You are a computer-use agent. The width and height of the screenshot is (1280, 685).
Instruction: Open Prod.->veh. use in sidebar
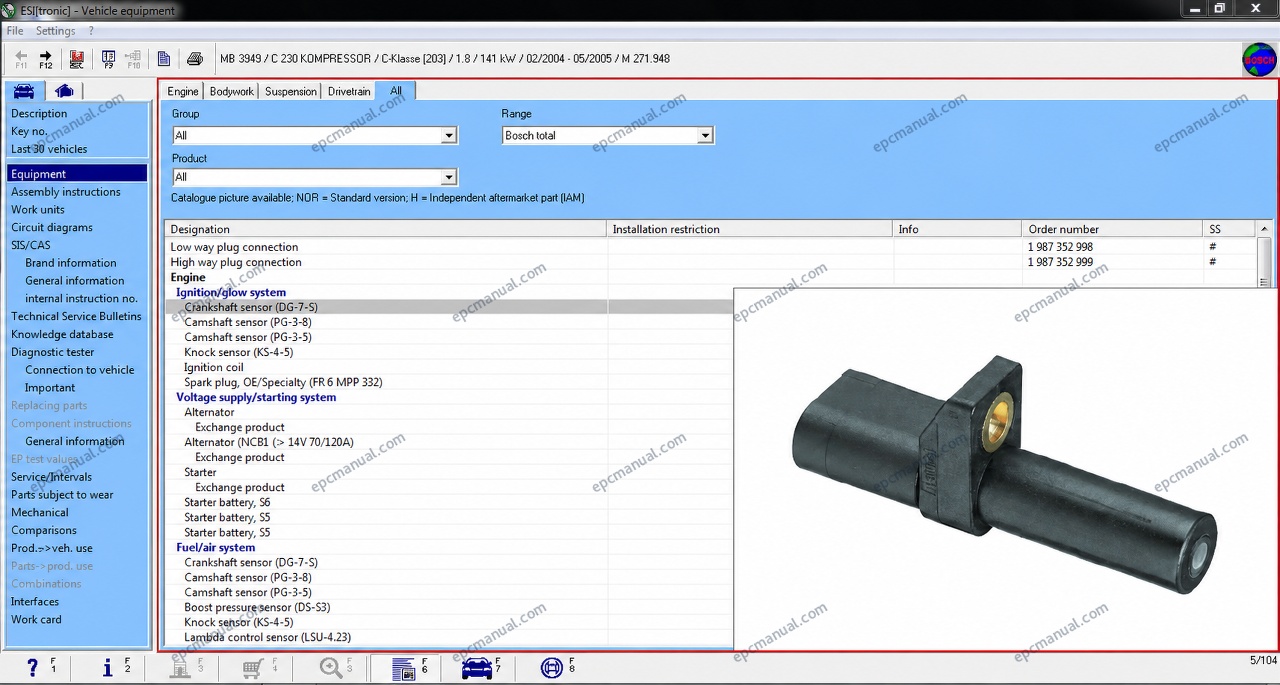click(x=52, y=548)
